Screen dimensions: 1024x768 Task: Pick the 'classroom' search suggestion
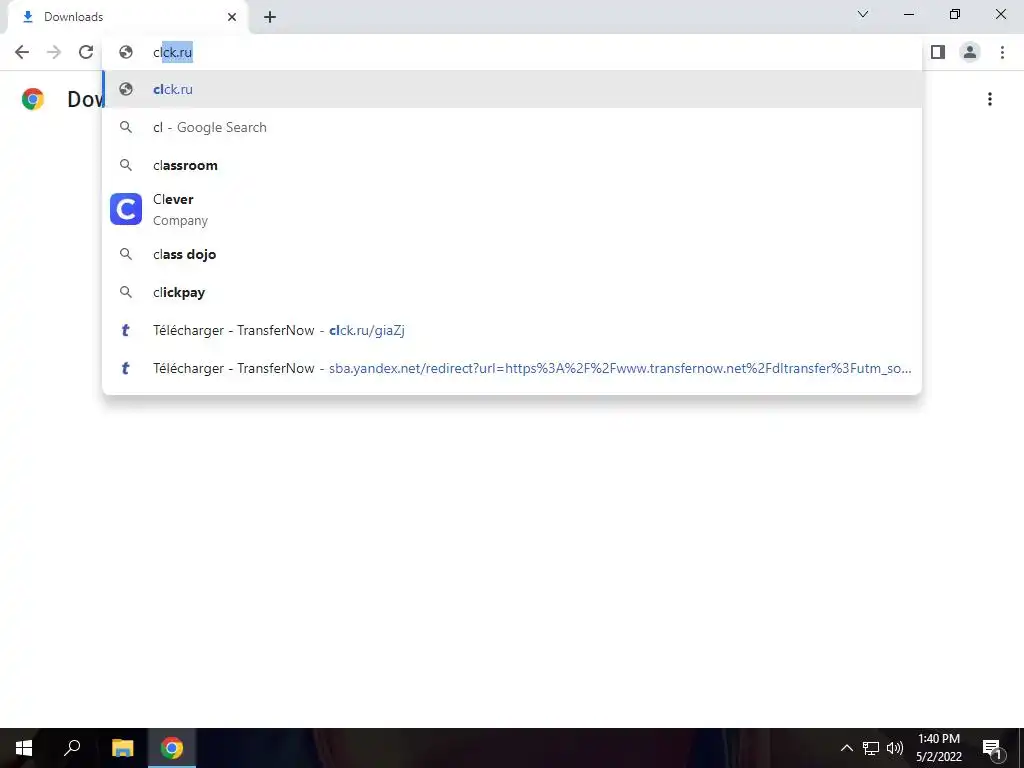(512, 165)
